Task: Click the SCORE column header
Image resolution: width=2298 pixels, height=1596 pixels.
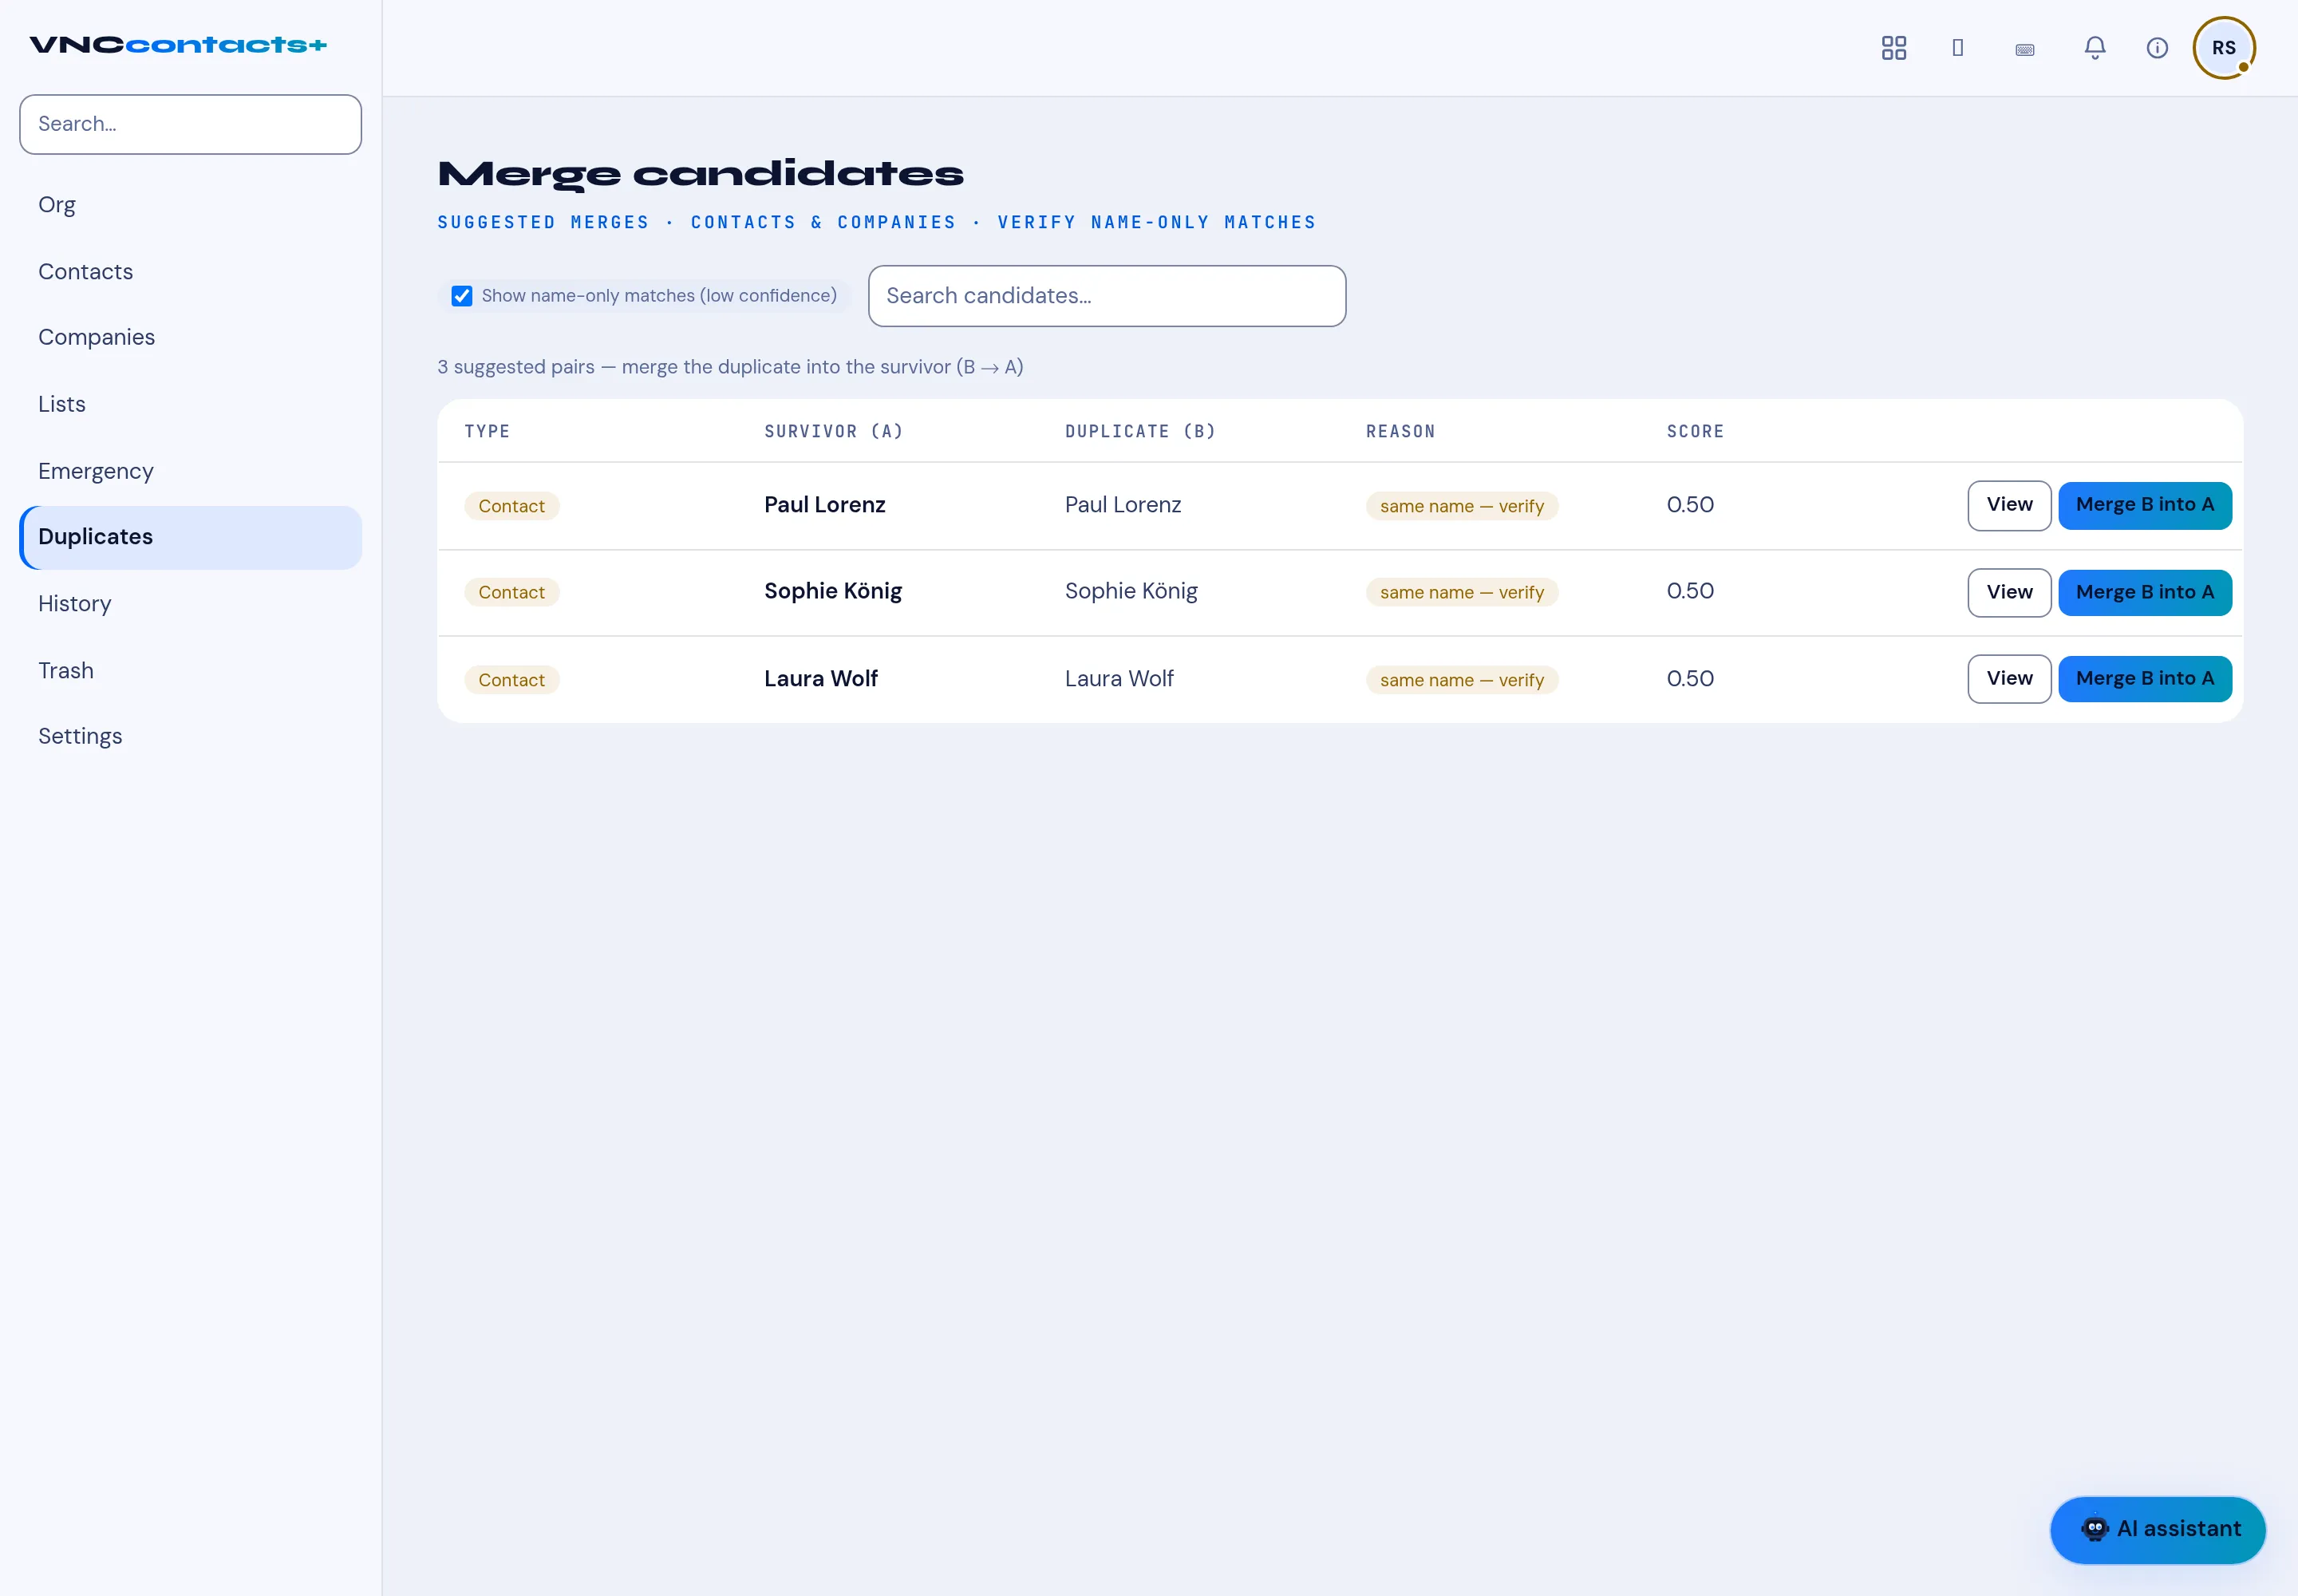Action: [1695, 432]
